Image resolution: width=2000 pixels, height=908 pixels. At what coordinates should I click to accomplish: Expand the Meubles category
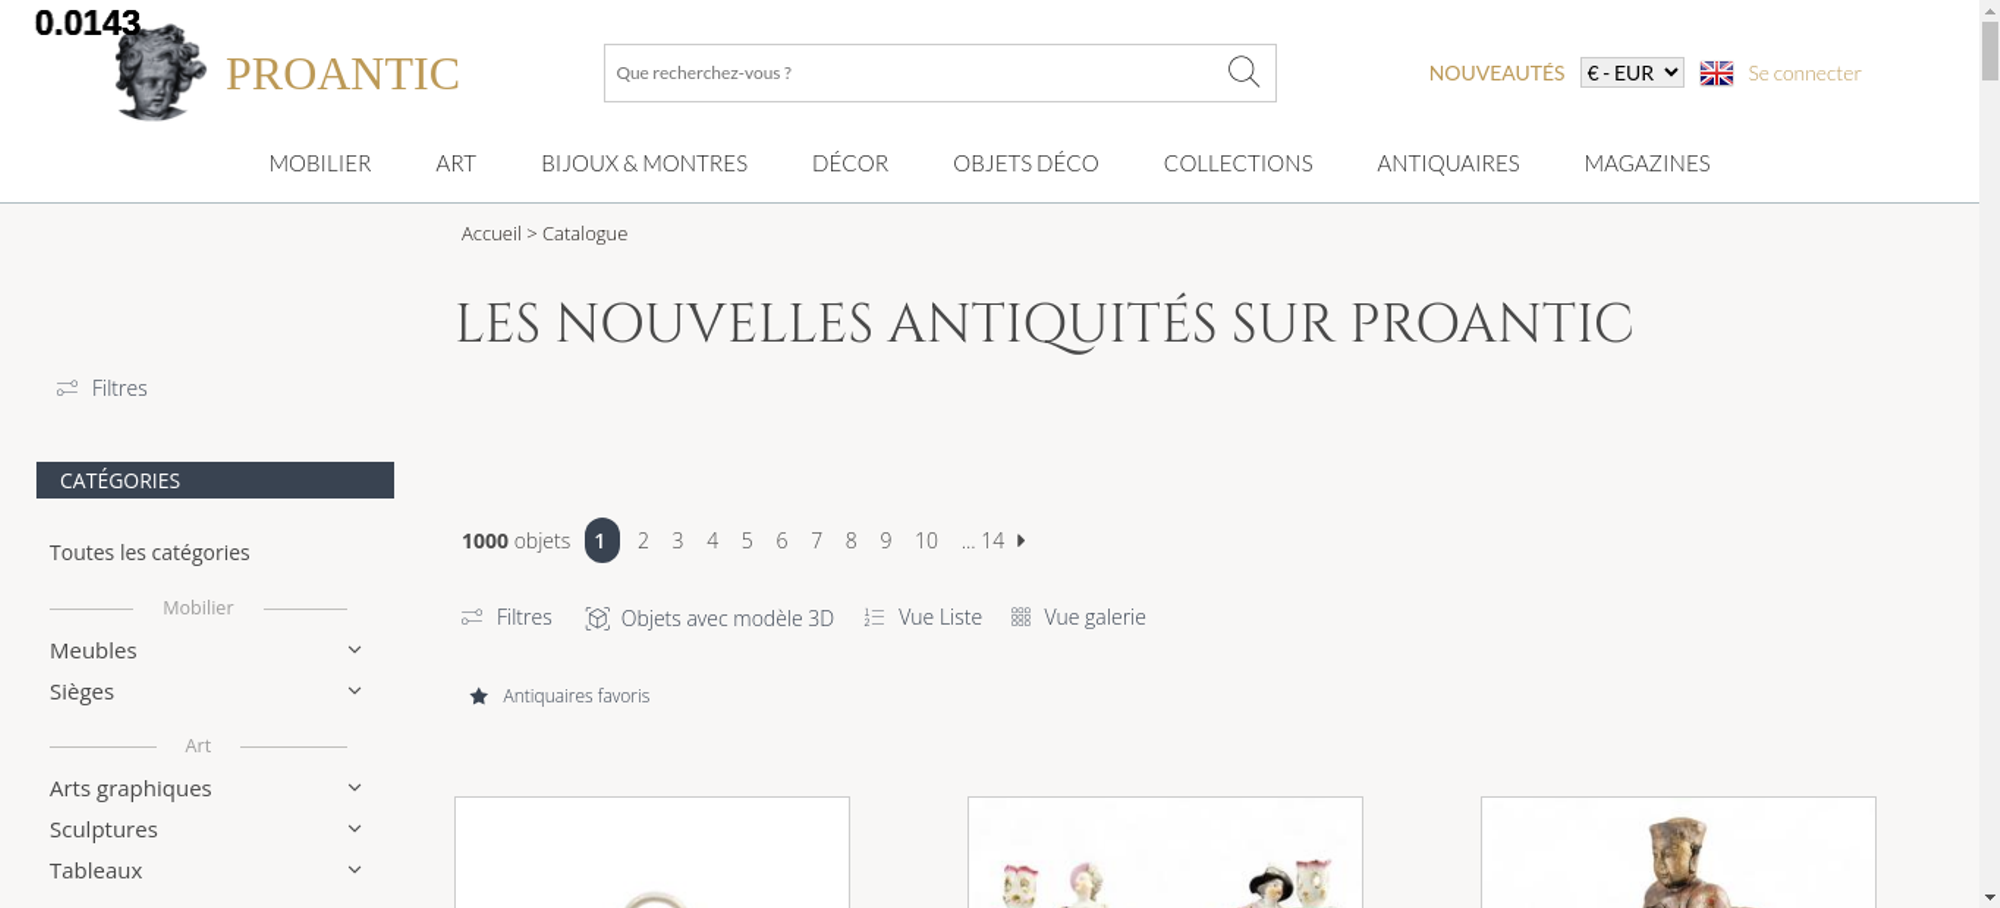(x=354, y=650)
